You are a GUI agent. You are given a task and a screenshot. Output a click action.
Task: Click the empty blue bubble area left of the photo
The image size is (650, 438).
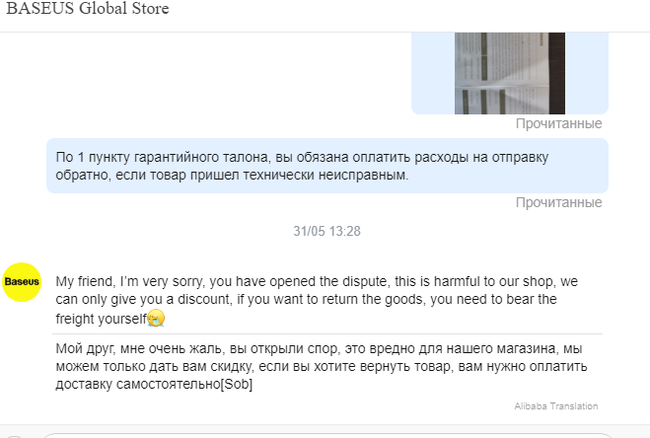coord(433,73)
